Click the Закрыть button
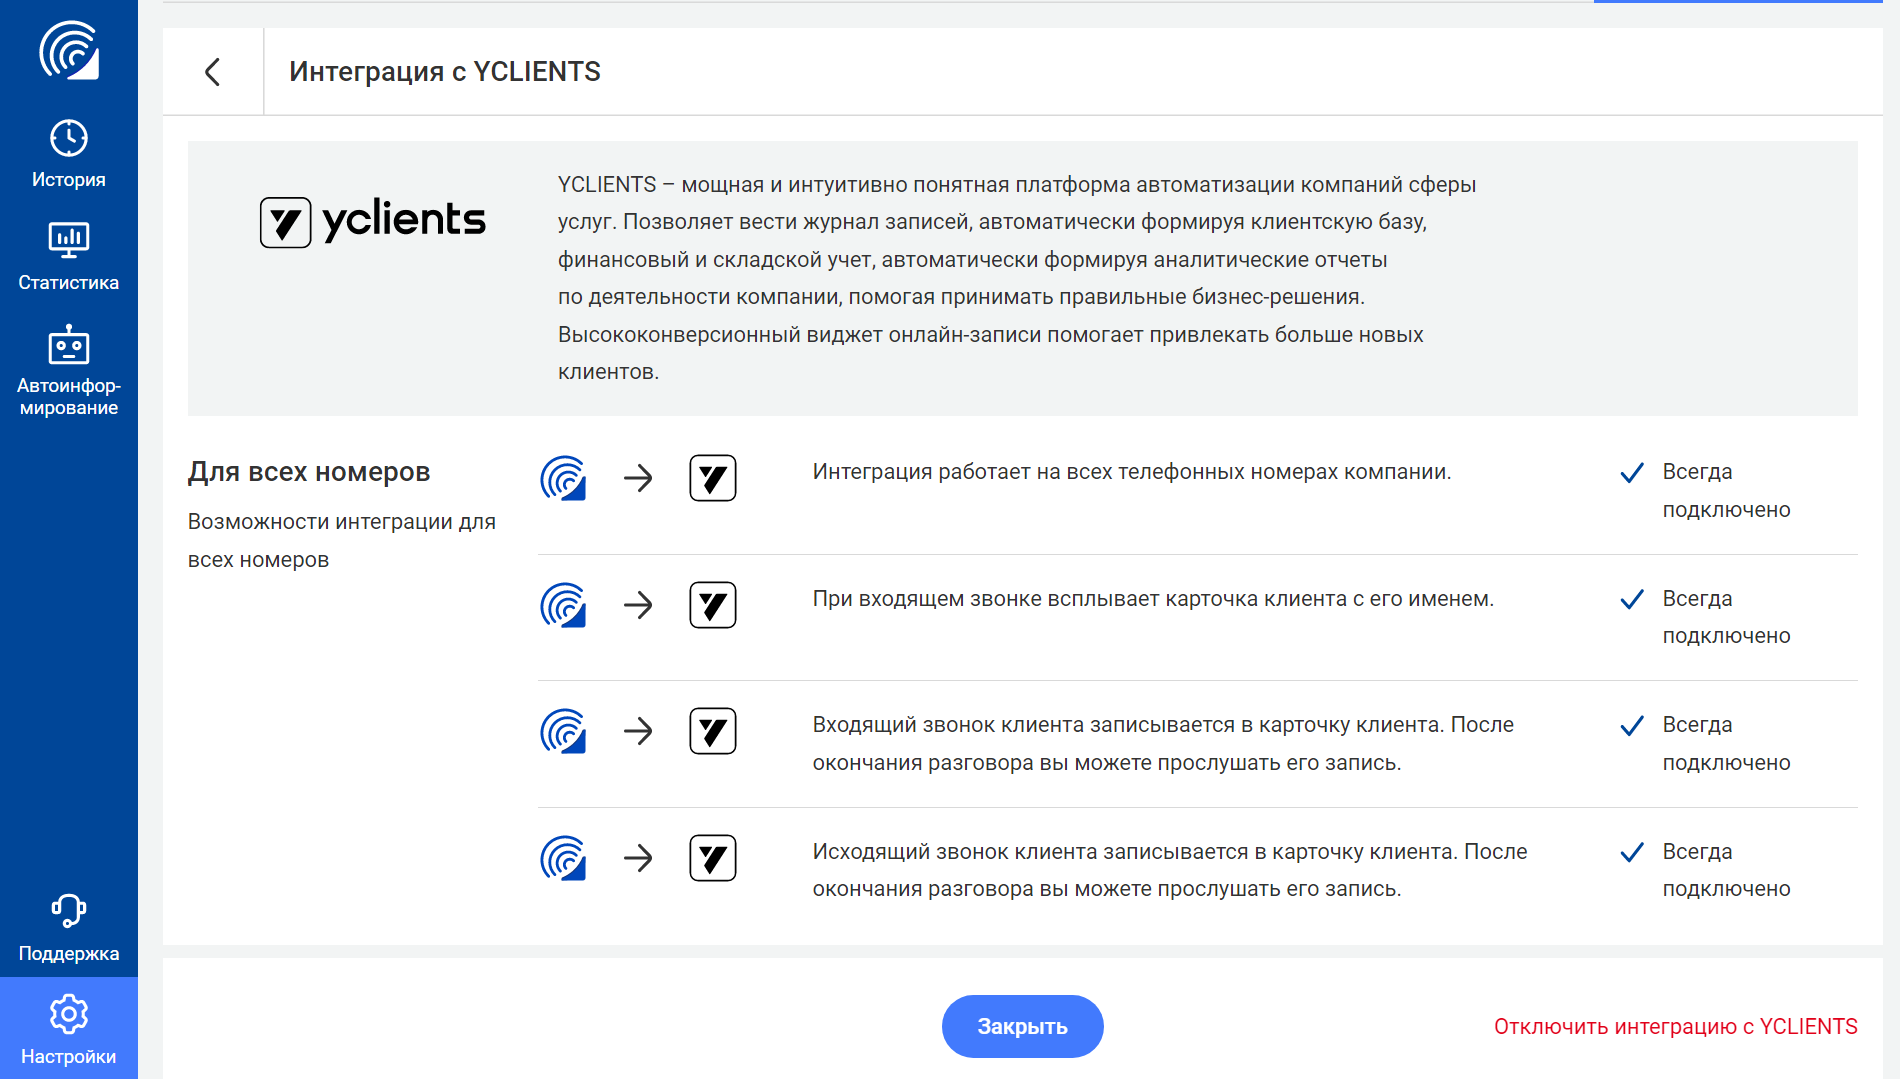This screenshot has width=1900, height=1079. (x=1022, y=1026)
